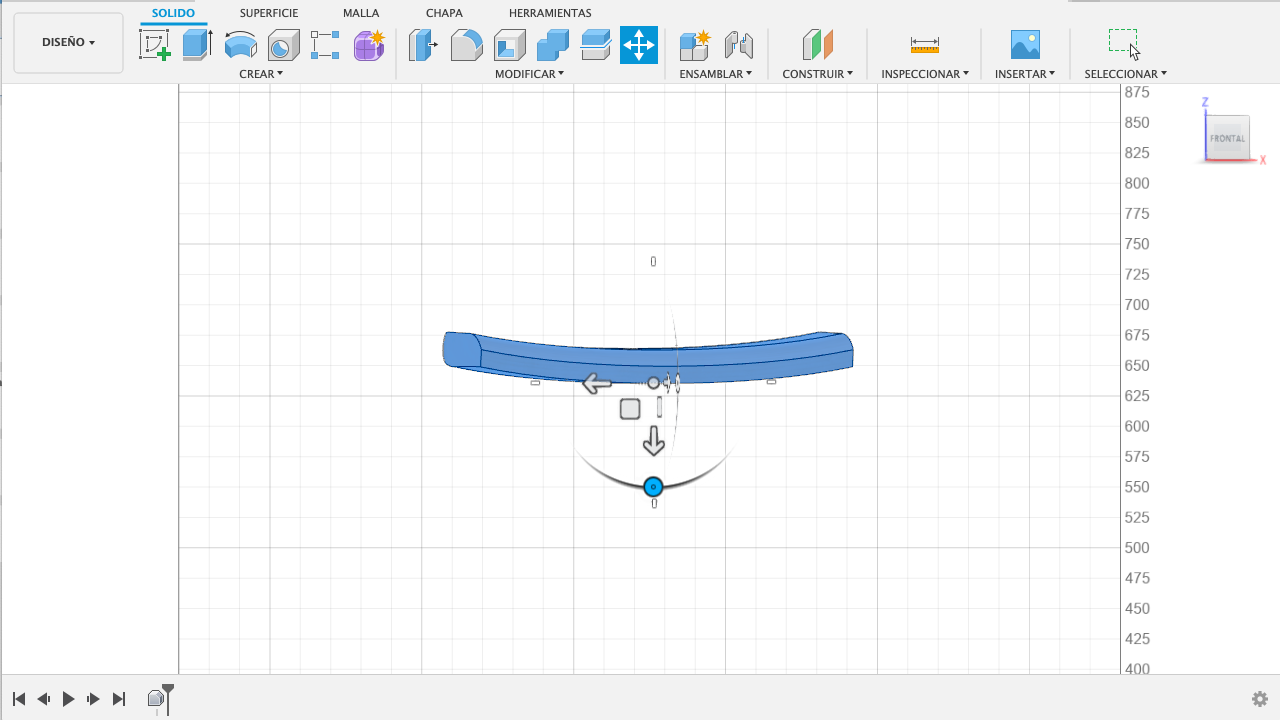The height and width of the screenshot is (720, 1280).
Task: Jump to the timeline start
Action: click(x=19, y=699)
